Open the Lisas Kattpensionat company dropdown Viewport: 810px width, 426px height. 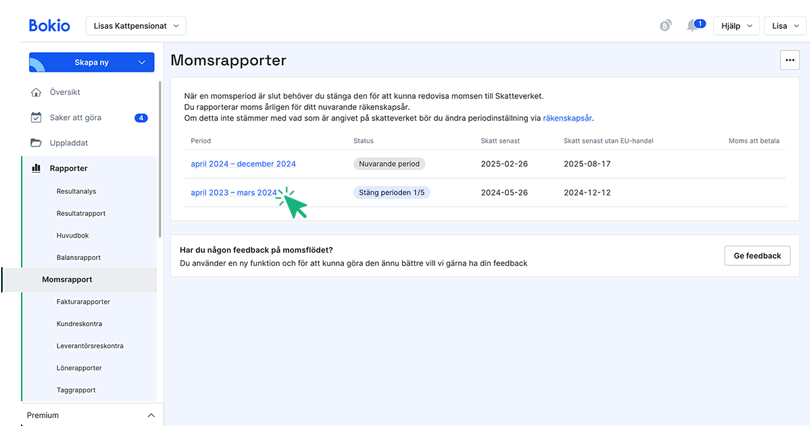(x=137, y=25)
